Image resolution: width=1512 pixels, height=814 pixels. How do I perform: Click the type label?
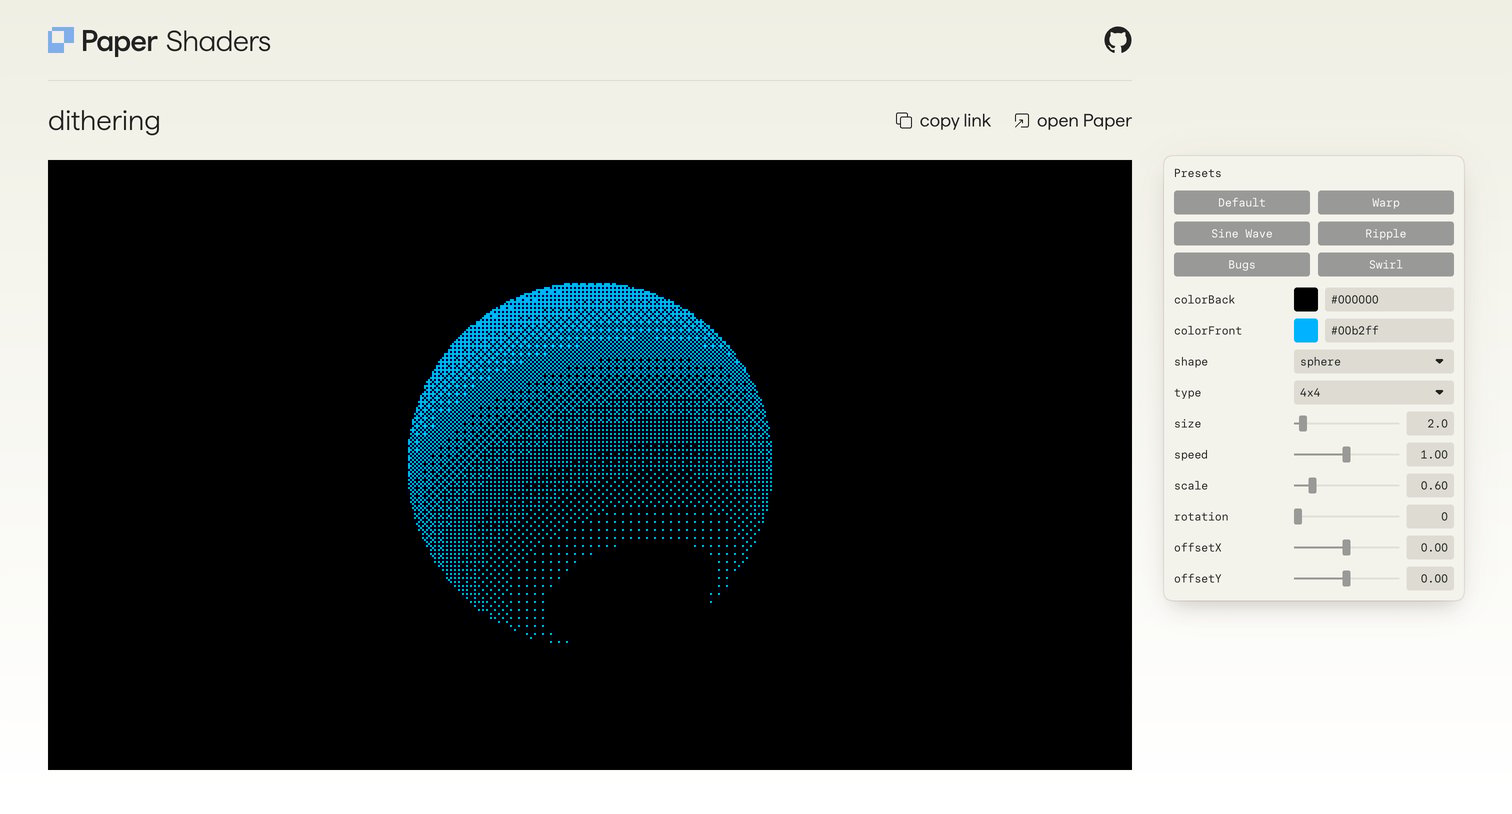1187,392
